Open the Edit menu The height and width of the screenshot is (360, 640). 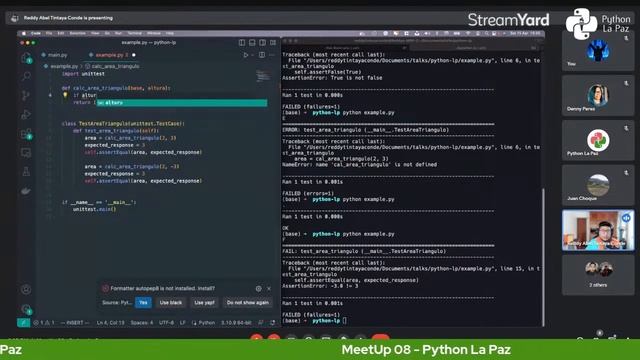[61, 33]
